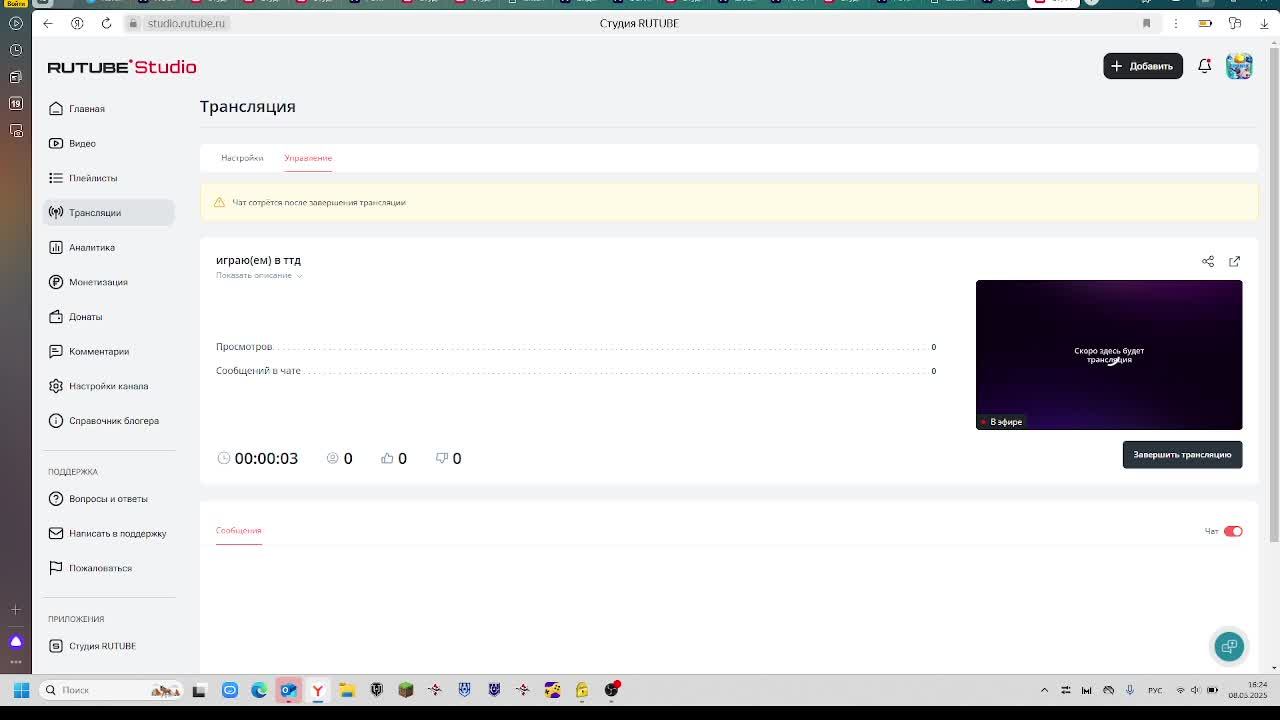
Task: Open File Explorer from taskbar
Action: click(347, 690)
